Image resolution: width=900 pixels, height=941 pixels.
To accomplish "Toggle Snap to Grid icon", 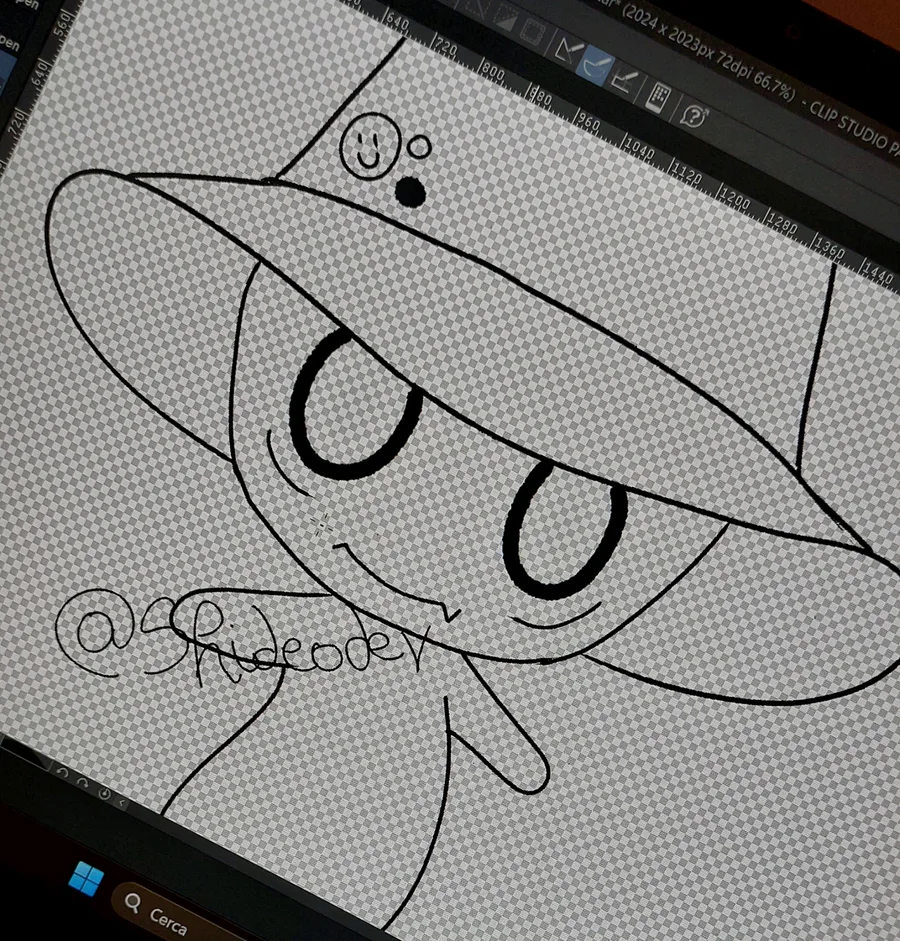I will coord(625,81).
